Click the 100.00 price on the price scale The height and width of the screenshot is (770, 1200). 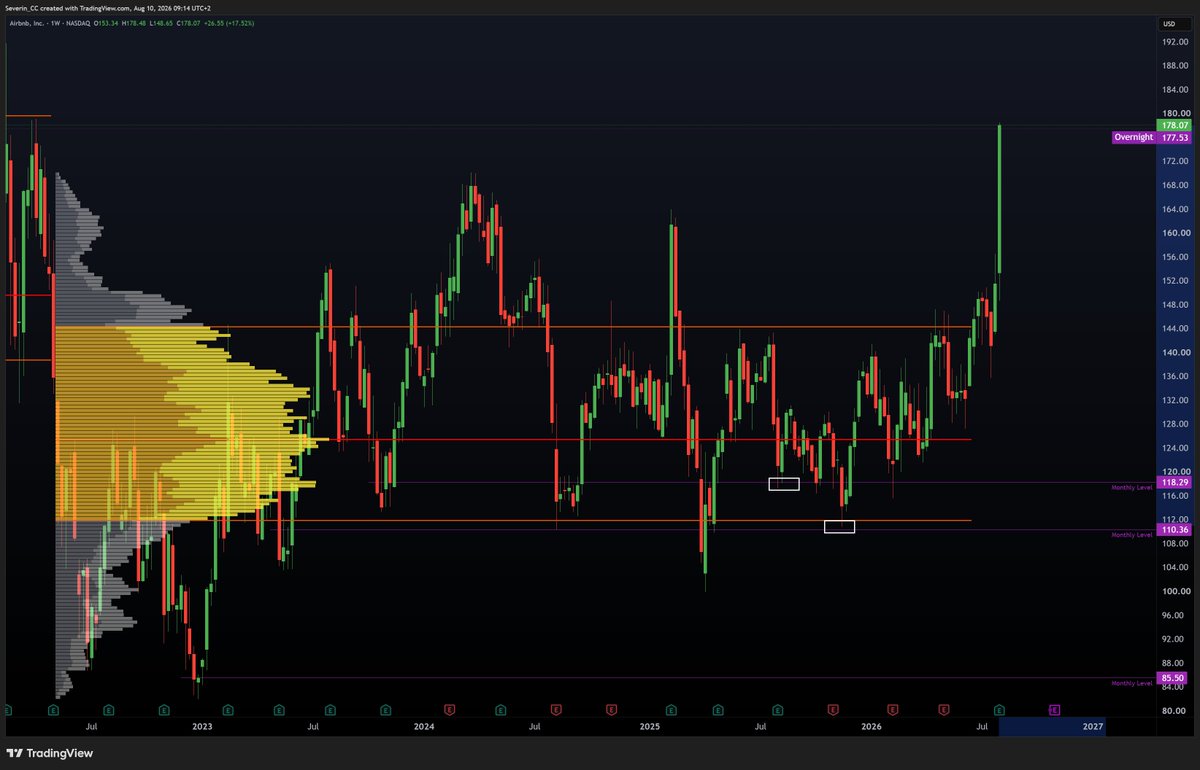[x=1174, y=591]
